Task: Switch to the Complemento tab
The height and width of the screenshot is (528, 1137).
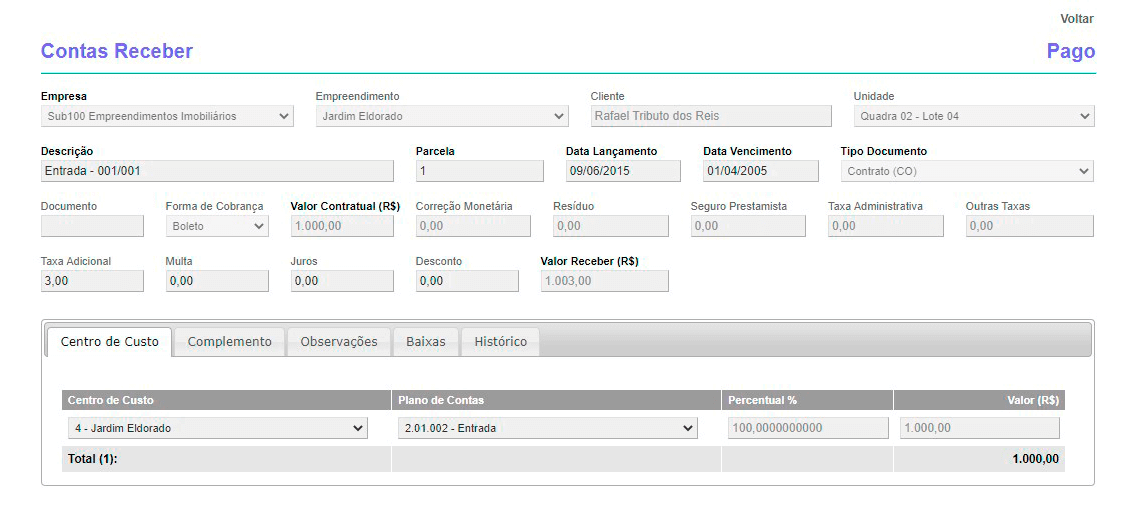Action: point(229,342)
